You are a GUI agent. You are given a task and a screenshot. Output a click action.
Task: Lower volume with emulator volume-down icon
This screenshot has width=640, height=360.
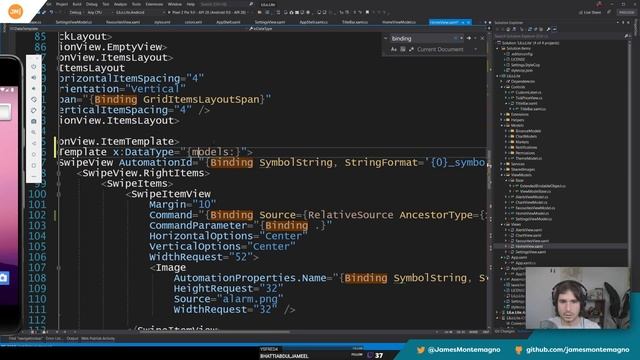34,88
